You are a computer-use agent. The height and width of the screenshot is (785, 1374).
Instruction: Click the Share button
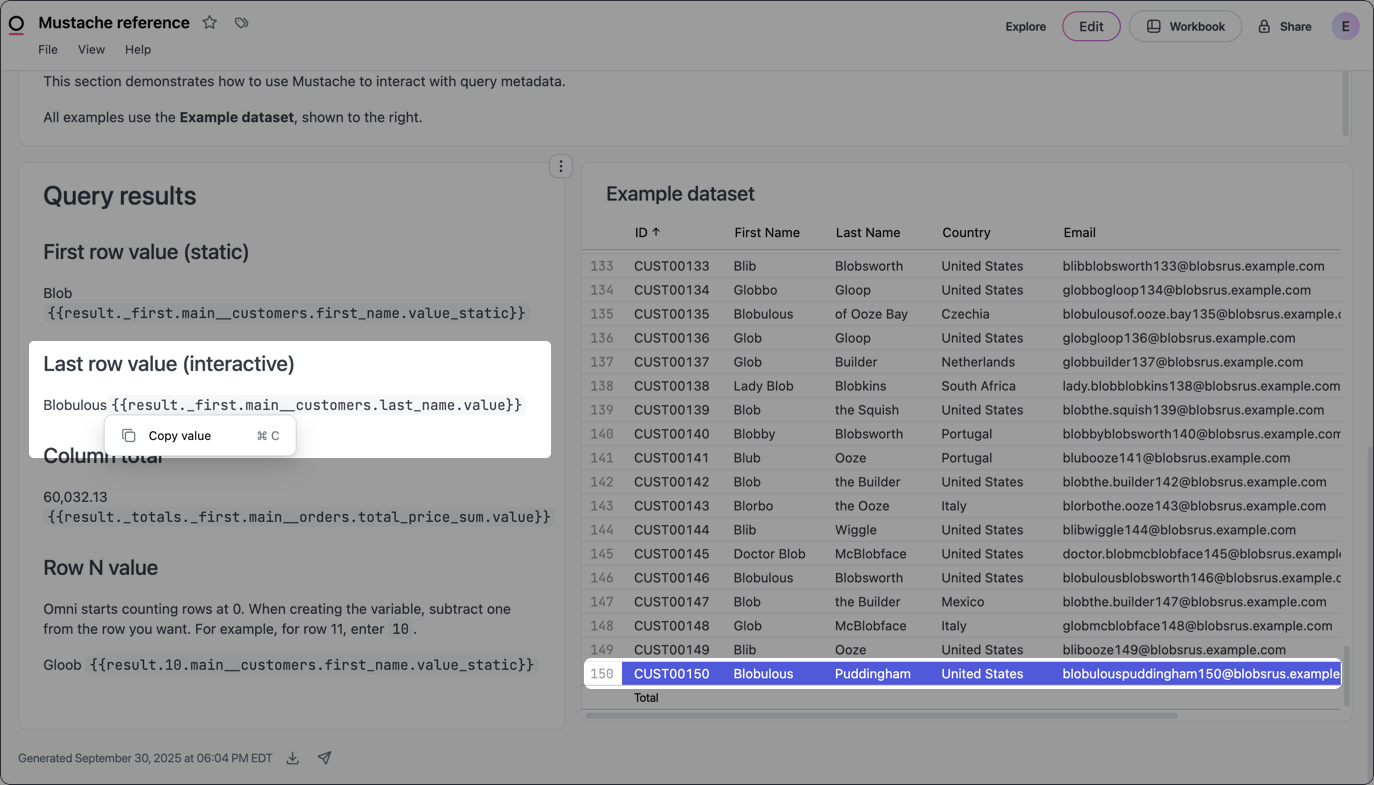click(x=1285, y=27)
